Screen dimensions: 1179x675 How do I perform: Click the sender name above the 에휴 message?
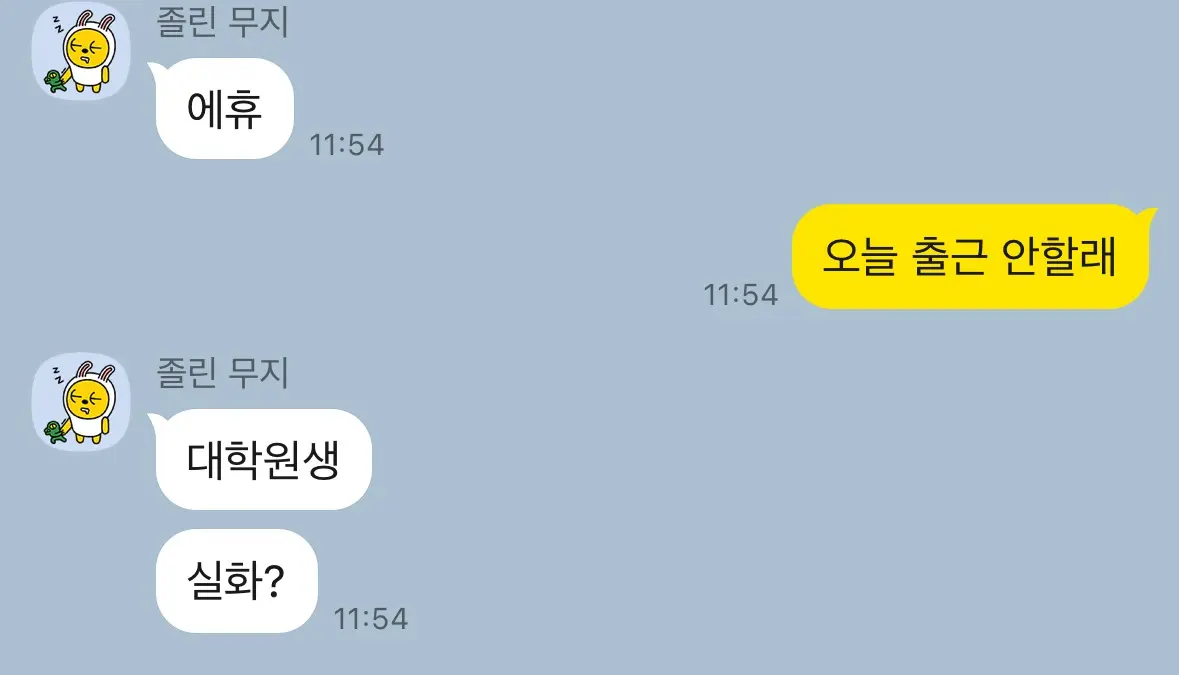click(x=223, y=21)
